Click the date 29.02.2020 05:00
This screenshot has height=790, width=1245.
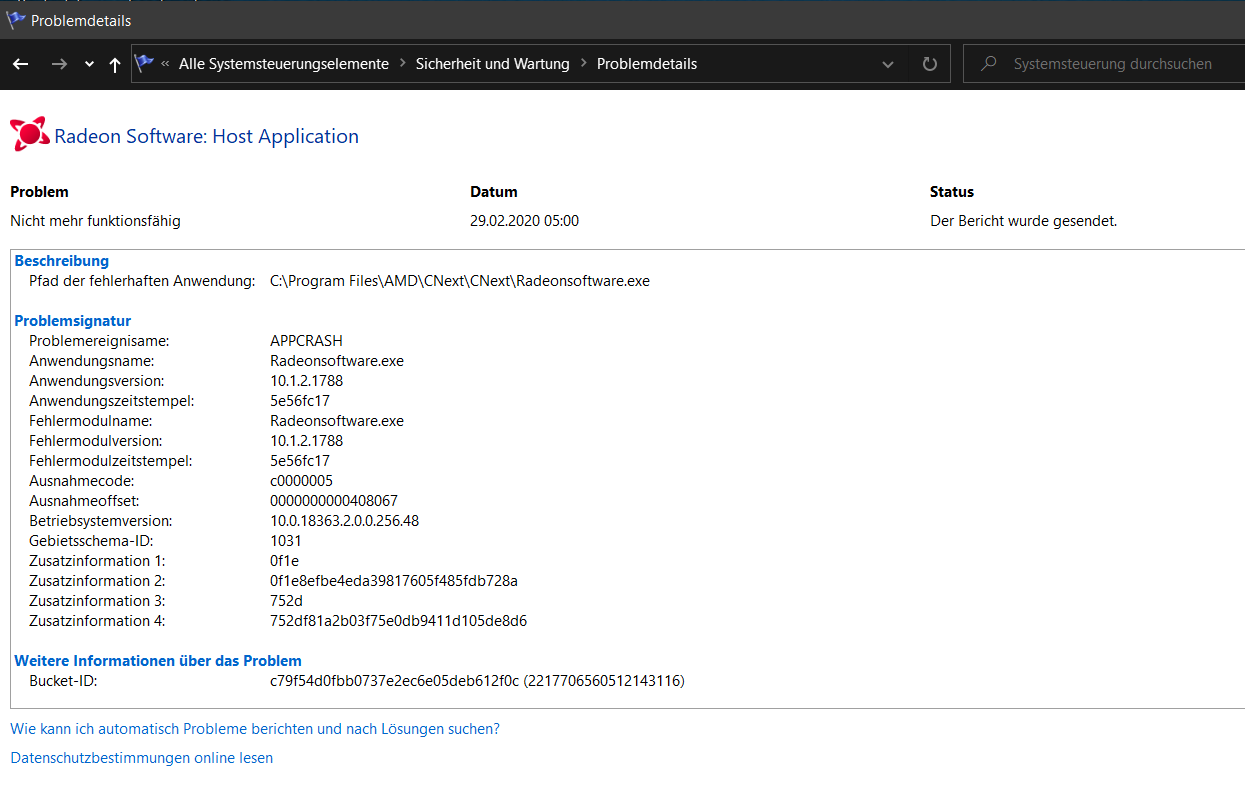524,221
